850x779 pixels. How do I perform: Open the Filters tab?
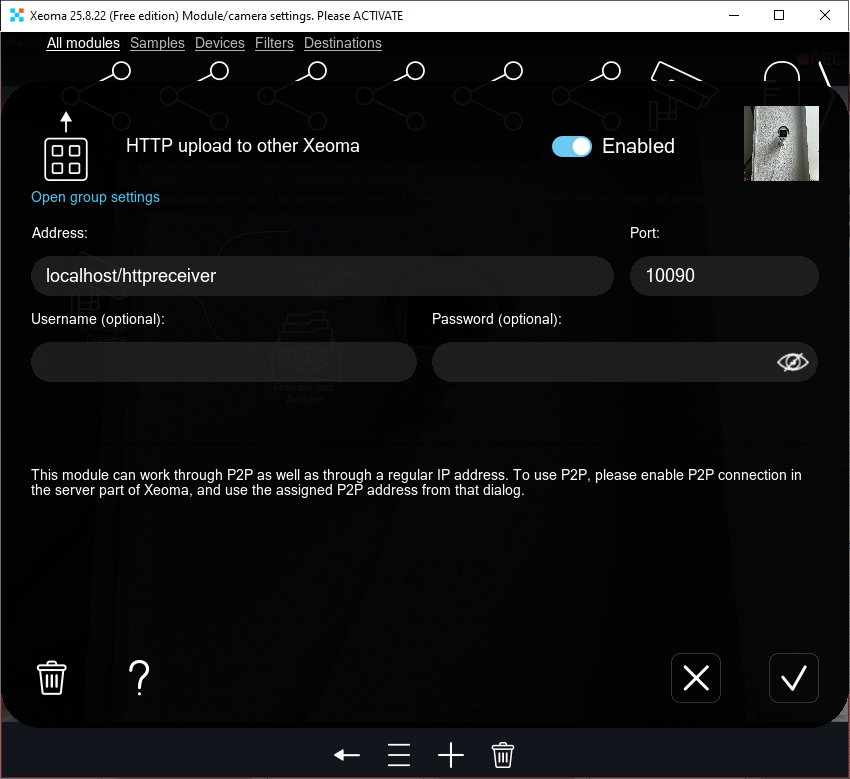click(274, 43)
